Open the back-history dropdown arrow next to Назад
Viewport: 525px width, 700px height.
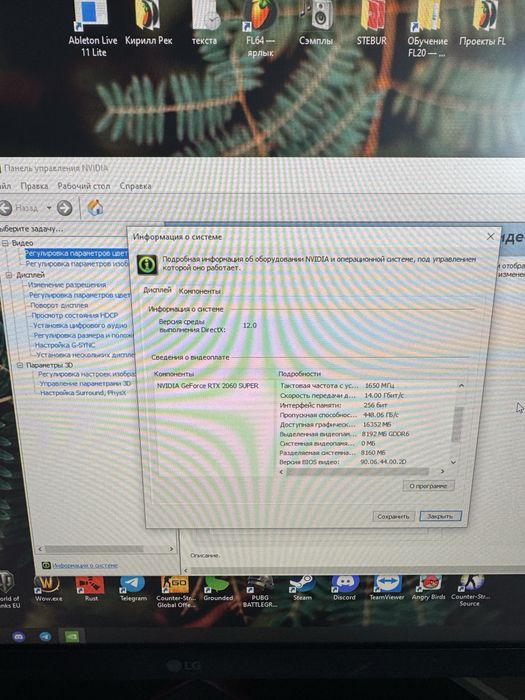pyautogui.click(x=49, y=208)
